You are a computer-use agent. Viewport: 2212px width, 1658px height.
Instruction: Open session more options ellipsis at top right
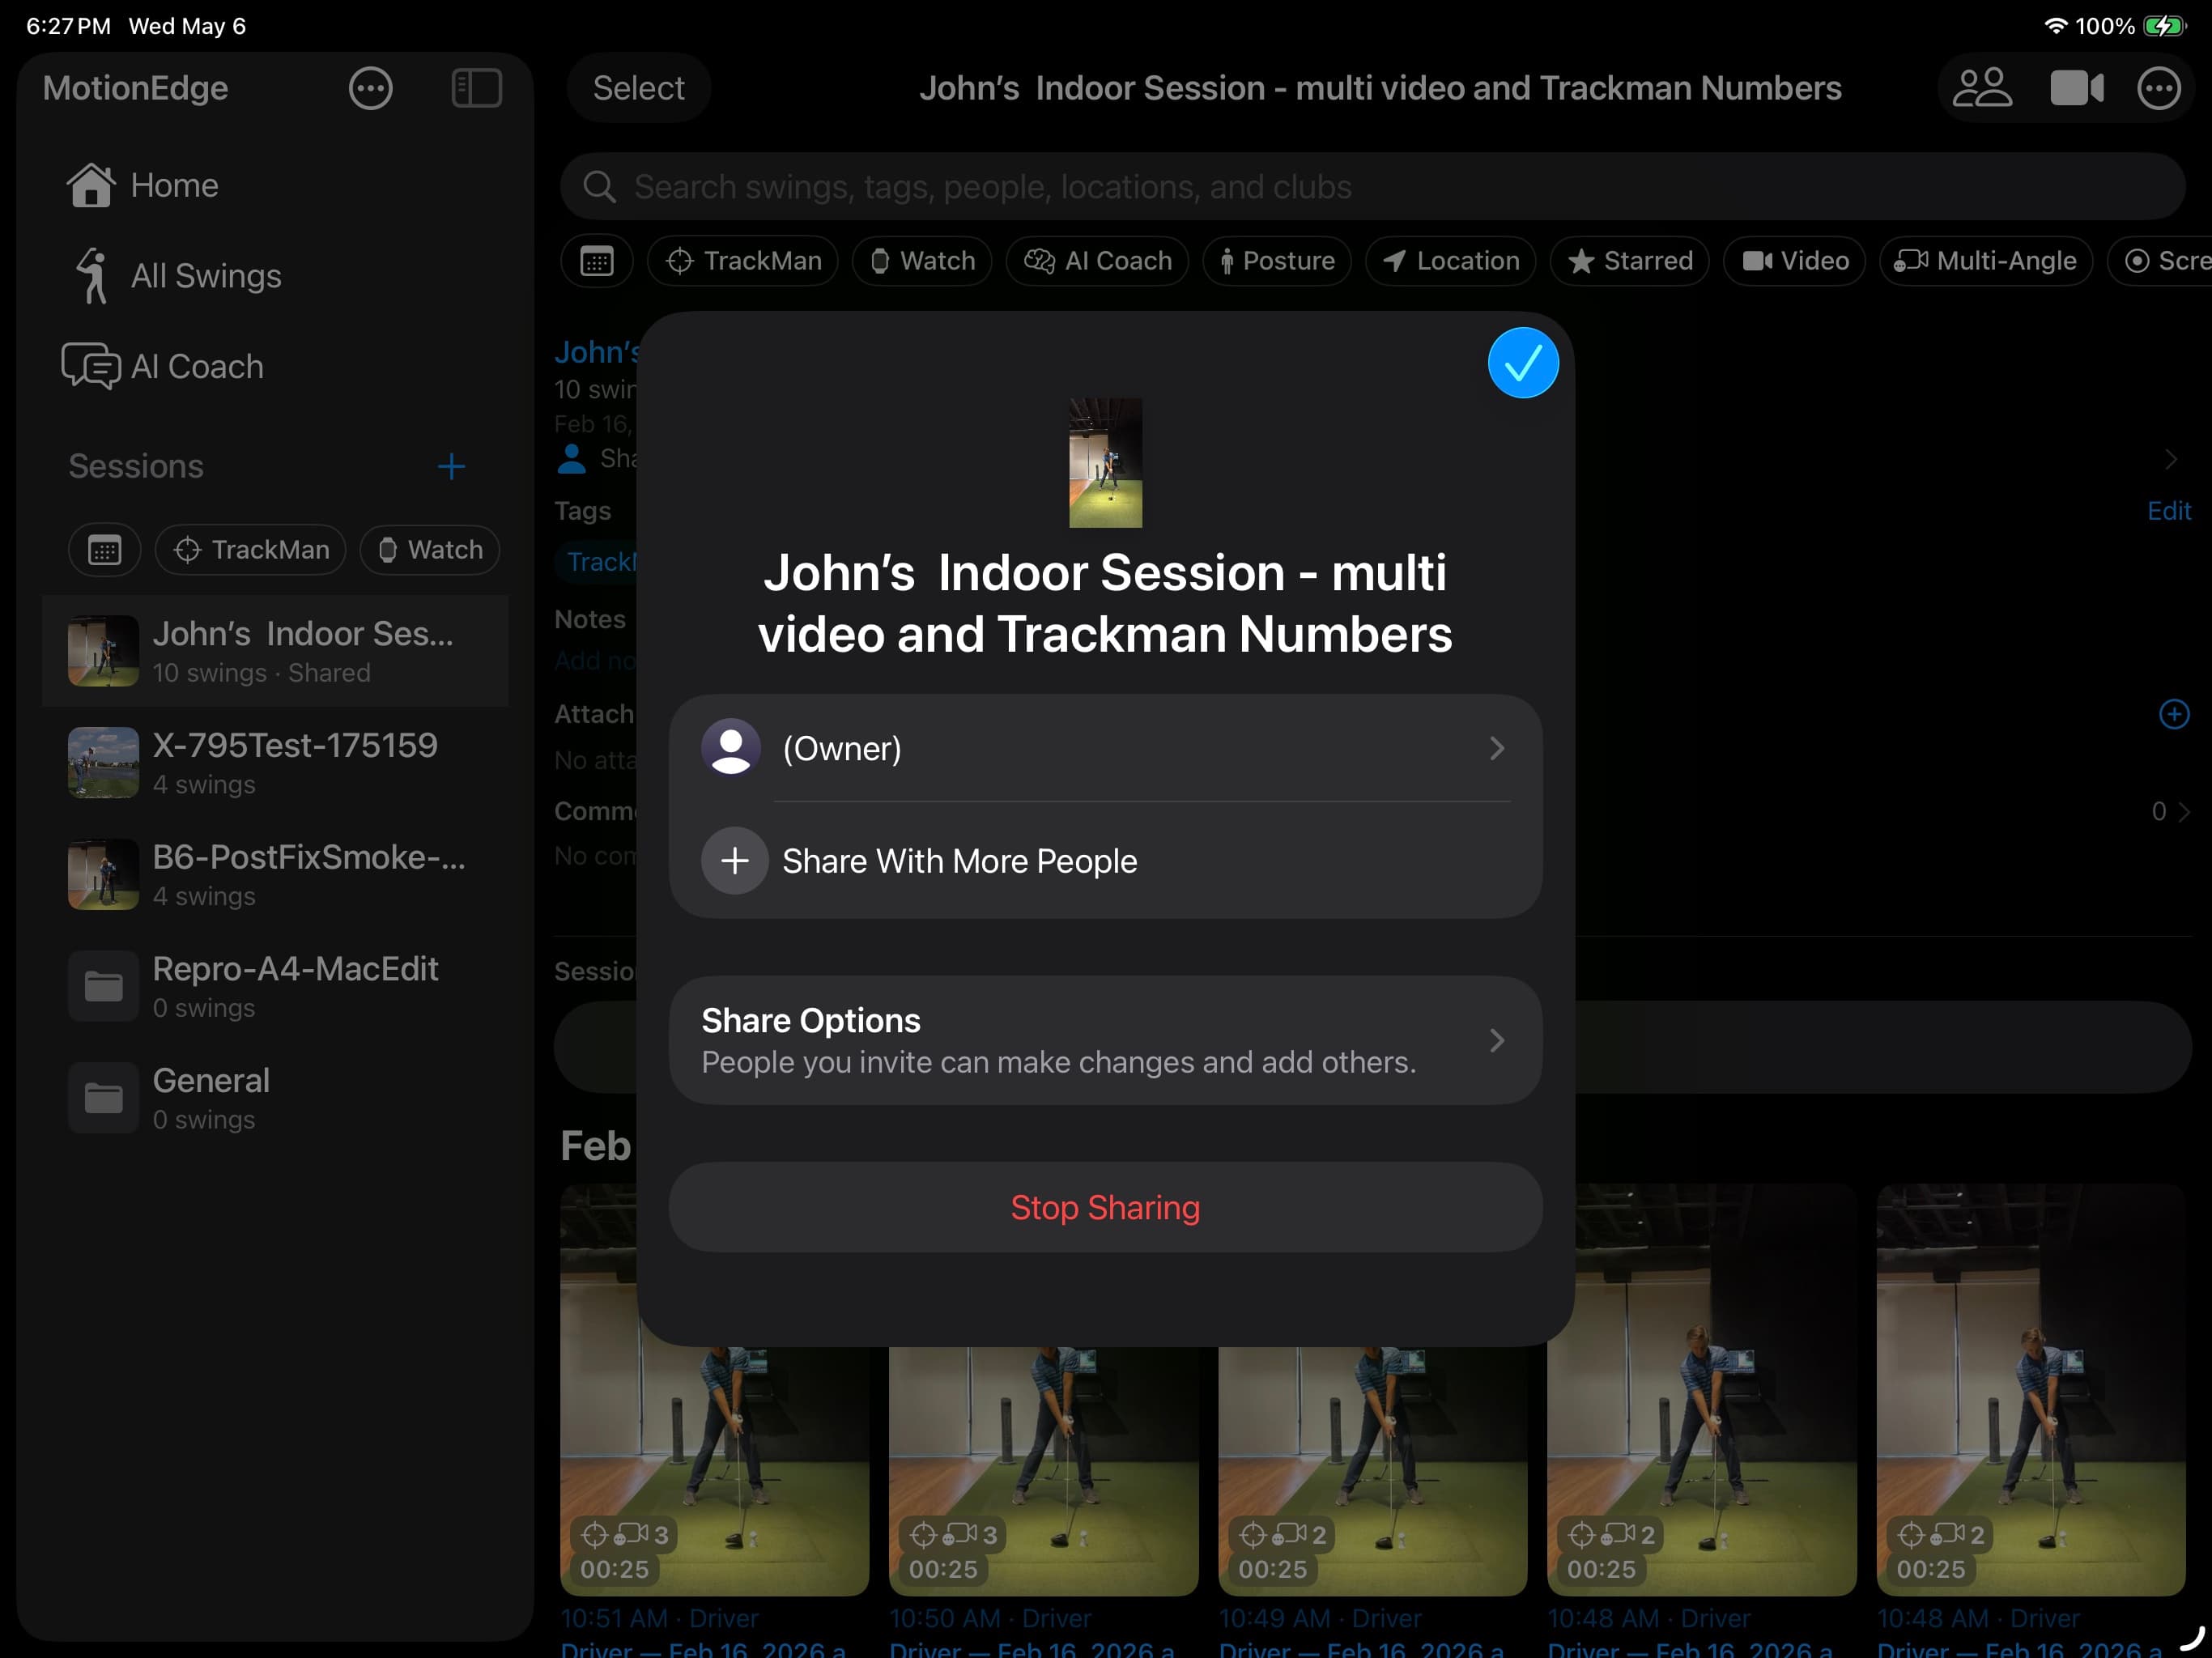click(x=2158, y=88)
